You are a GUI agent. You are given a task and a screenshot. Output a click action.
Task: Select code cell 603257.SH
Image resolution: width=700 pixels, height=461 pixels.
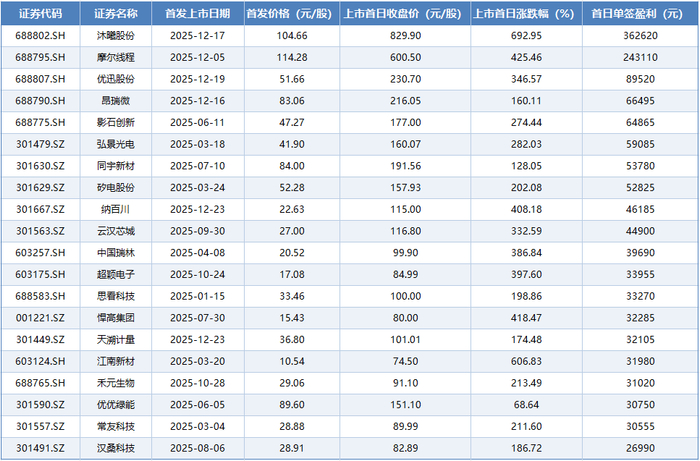coord(41,253)
